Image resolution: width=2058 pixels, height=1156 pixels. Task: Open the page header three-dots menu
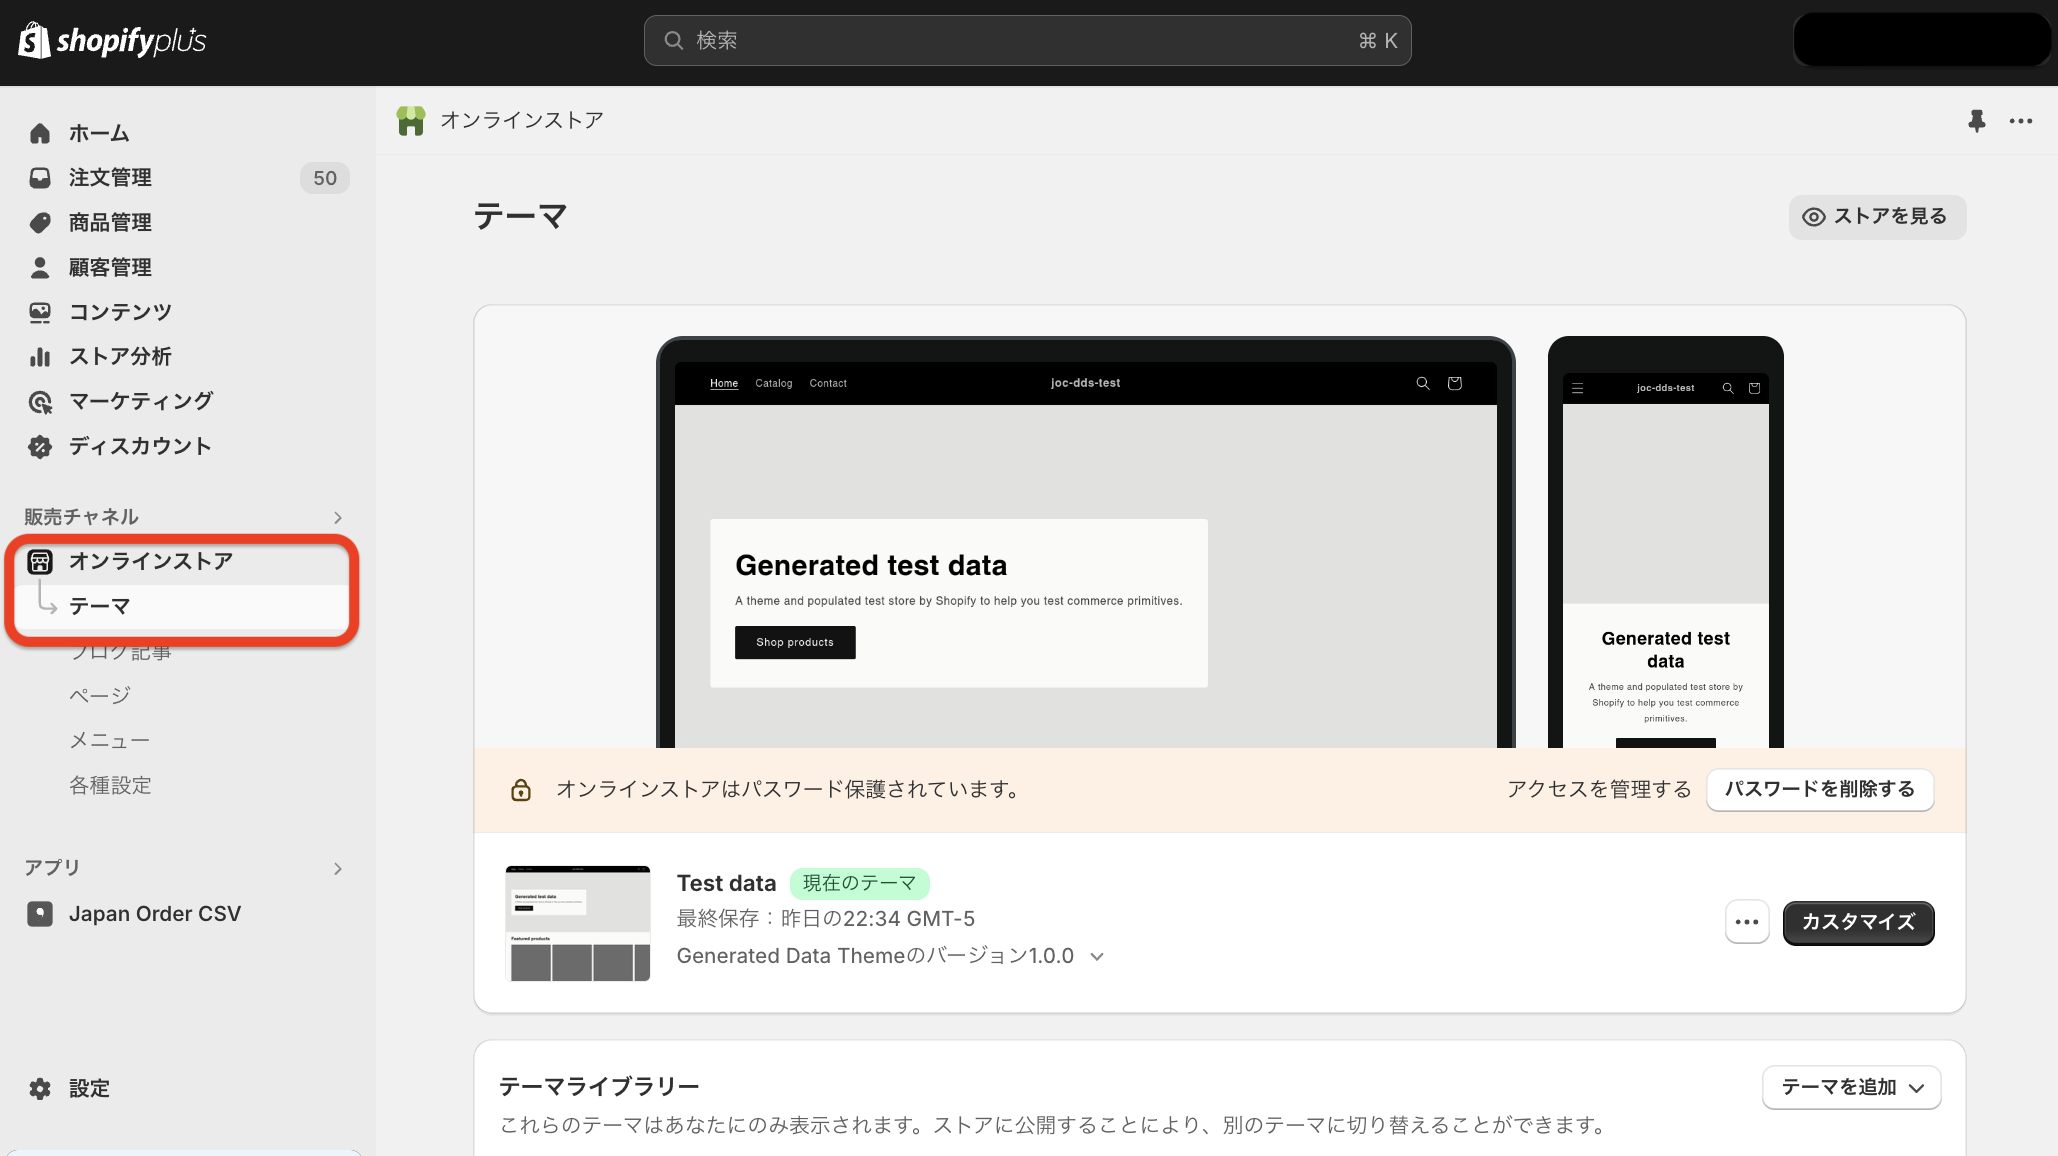pyautogui.click(x=2021, y=121)
